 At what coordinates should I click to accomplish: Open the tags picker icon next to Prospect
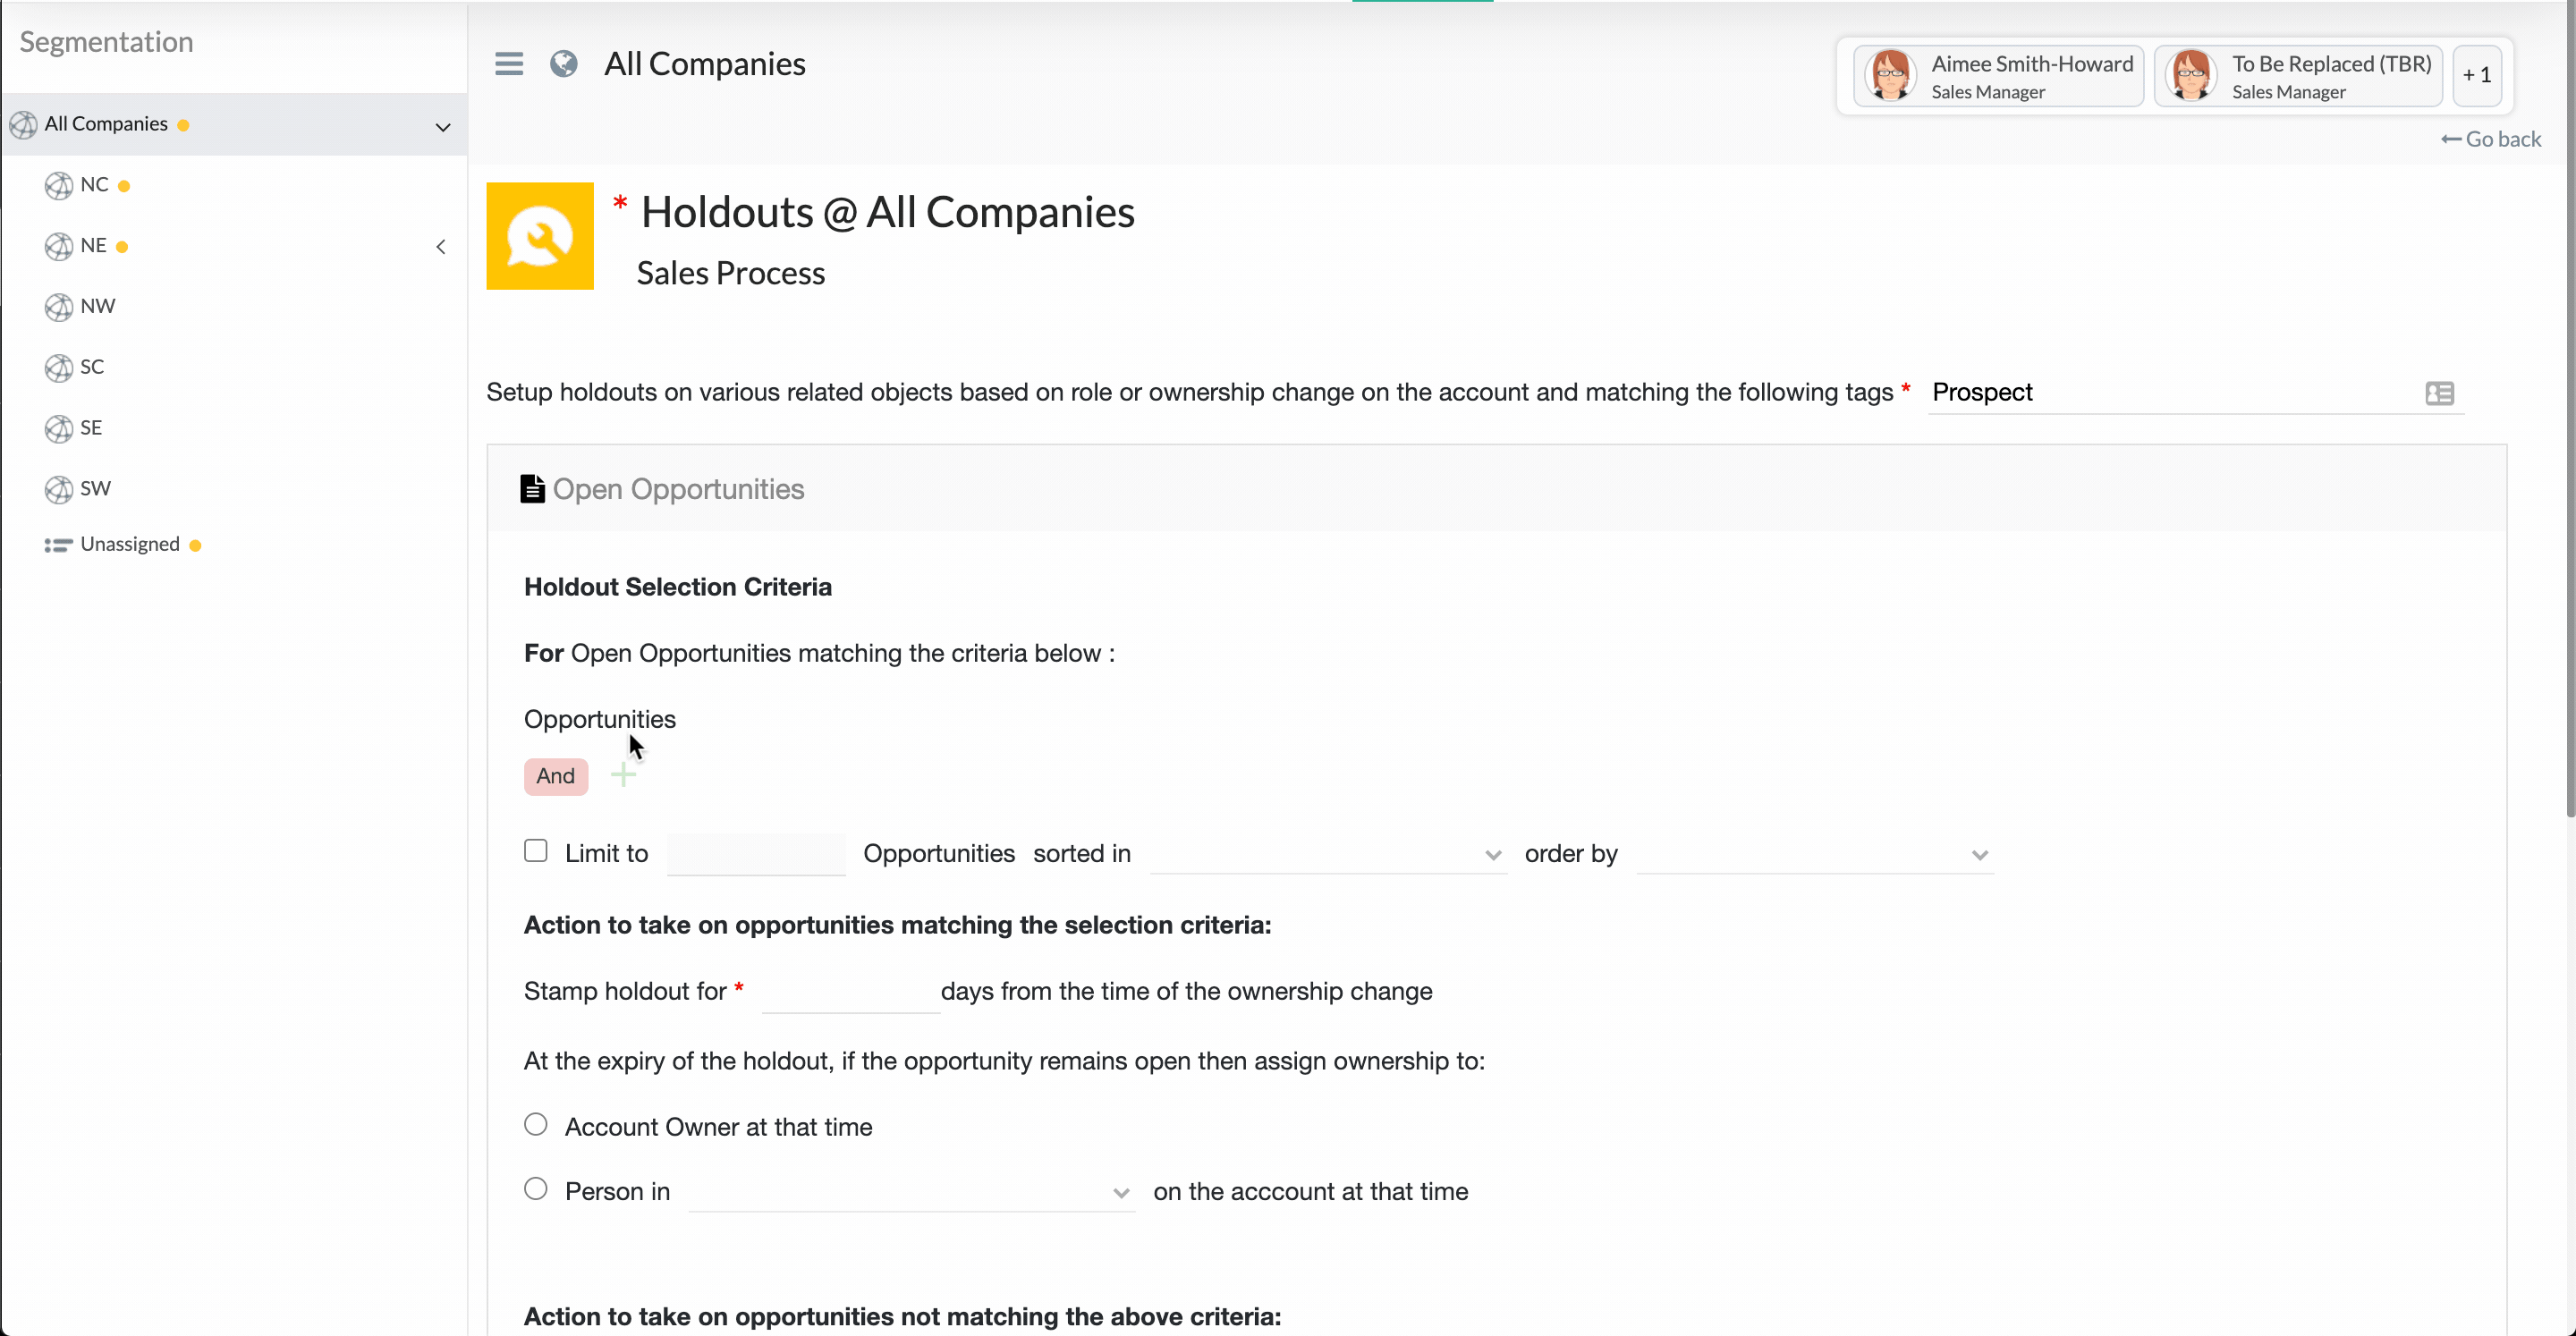point(2439,393)
